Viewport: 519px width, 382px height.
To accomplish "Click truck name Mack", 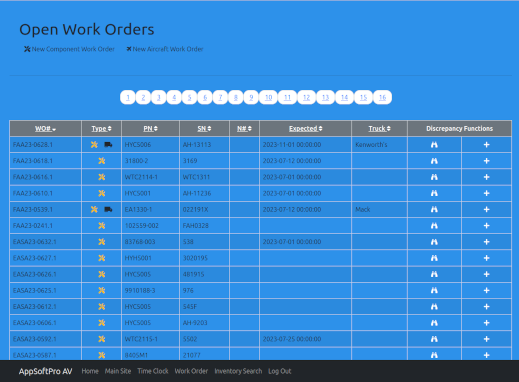I will pos(363,209).
